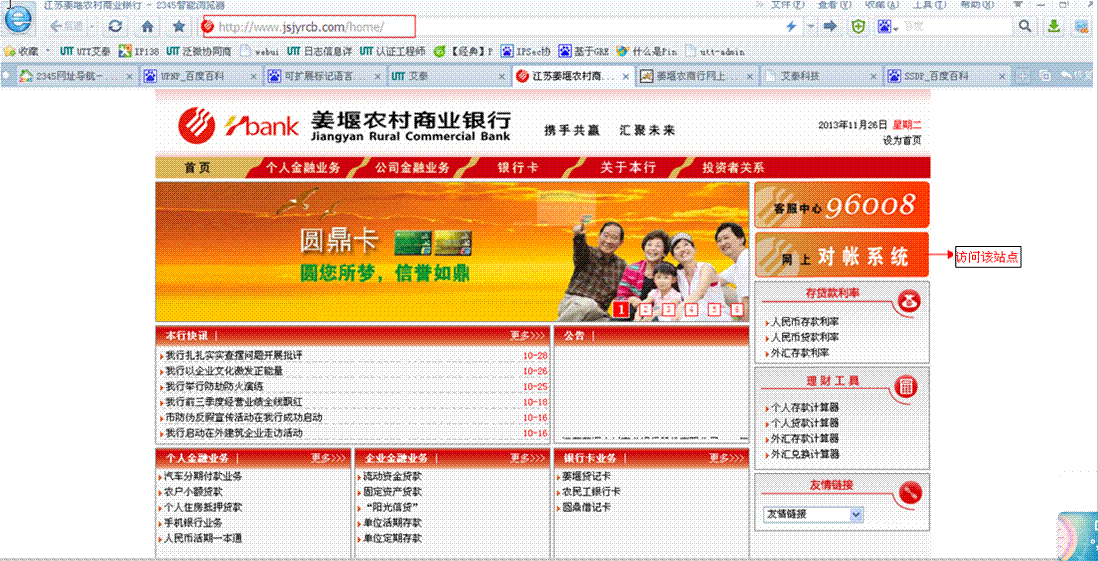Go to the browser home page icon

click(147, 27)
